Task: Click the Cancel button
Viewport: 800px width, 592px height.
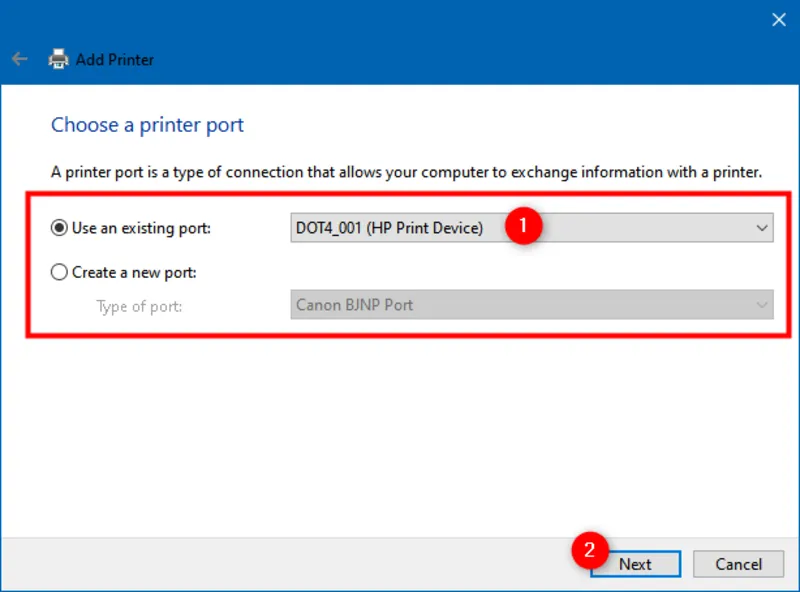Action: coord(738,564)
